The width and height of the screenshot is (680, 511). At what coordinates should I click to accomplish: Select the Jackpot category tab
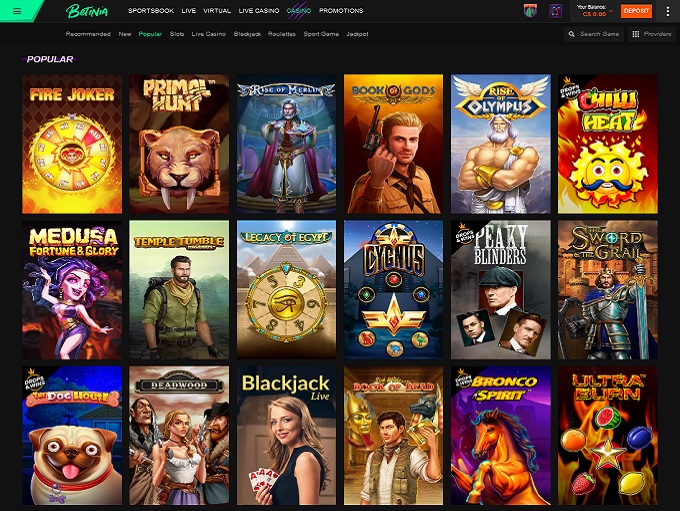point(357,34)
